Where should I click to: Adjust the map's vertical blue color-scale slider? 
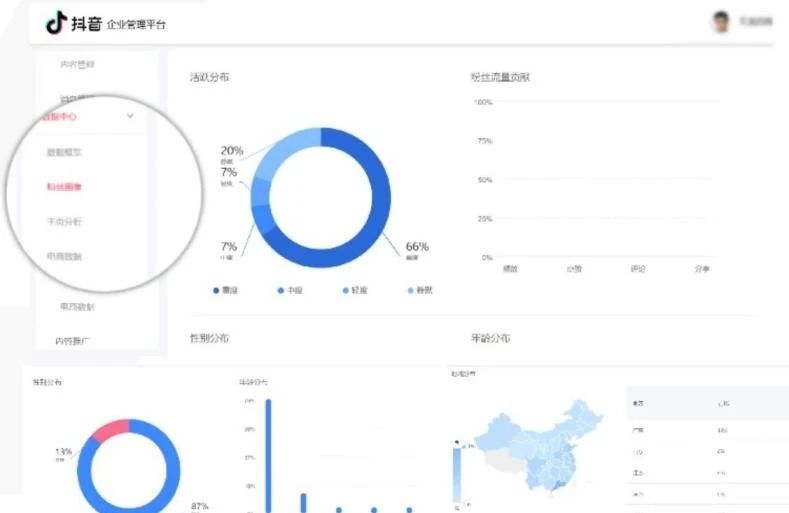coord(457,474)
